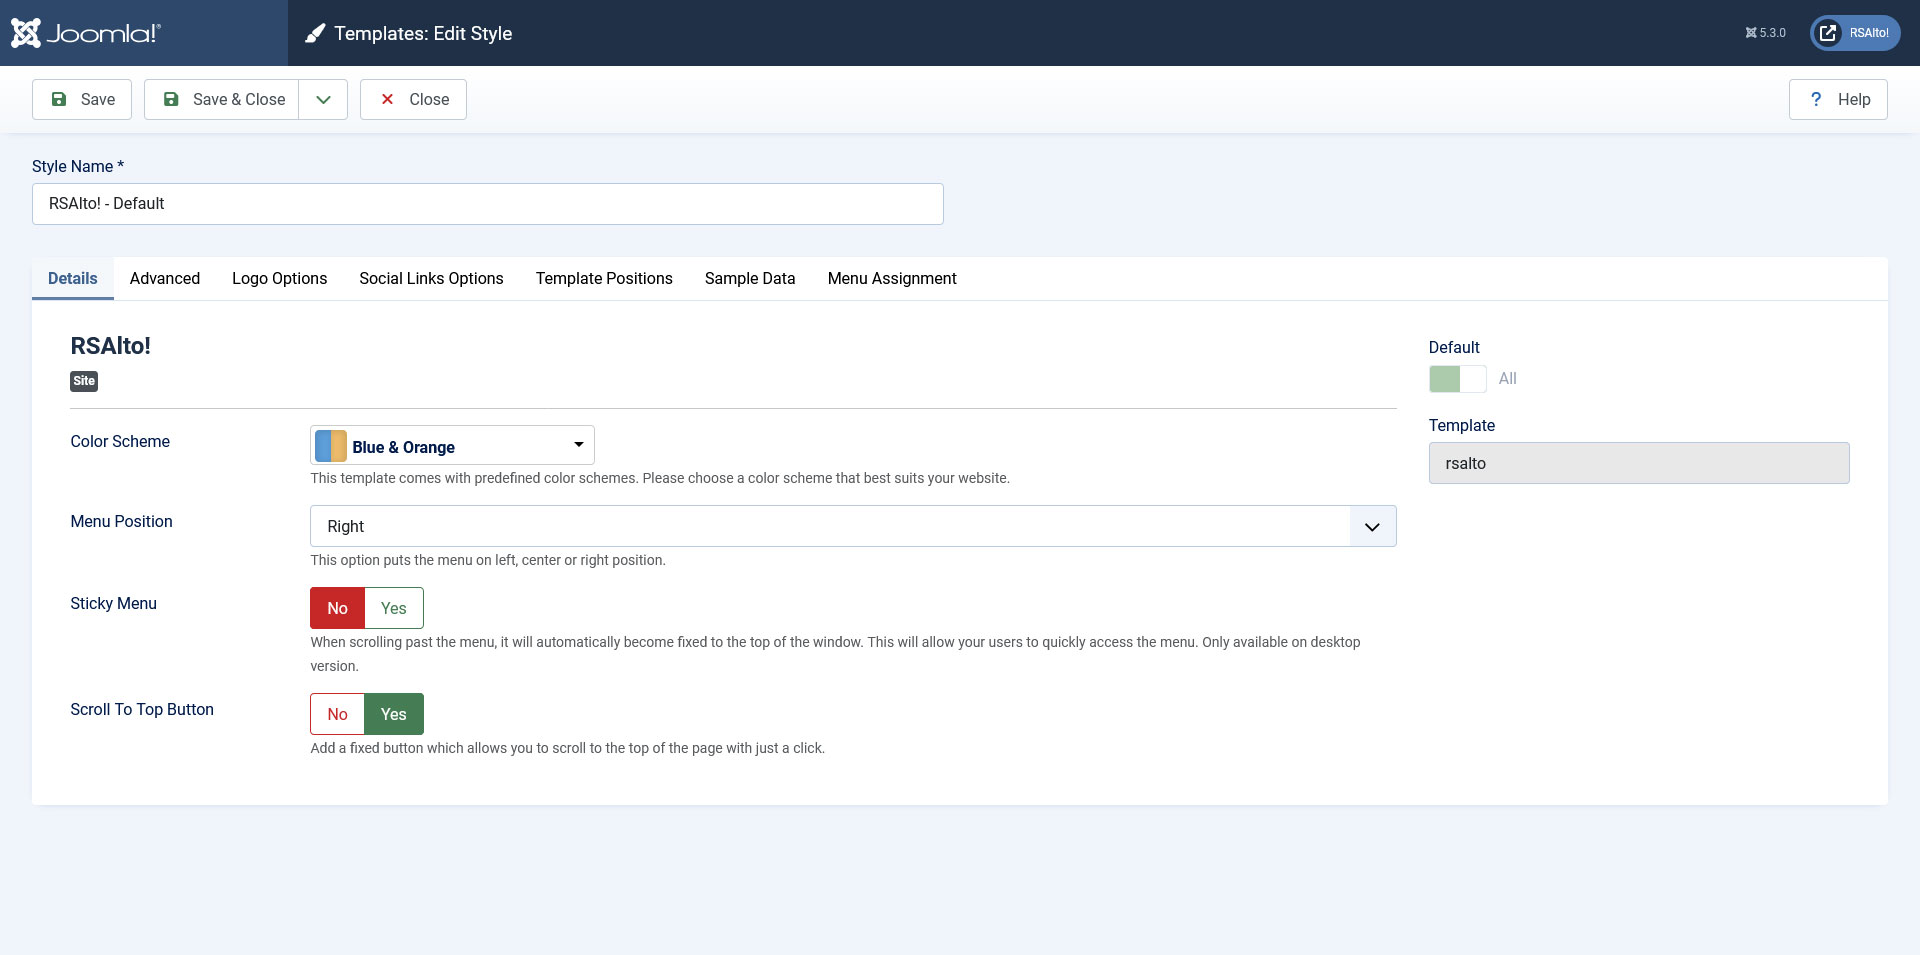The width and height of the screenshot is (1920, 955).
Task: Click the RSAlto! heading
Action: (x=110, y=346)
